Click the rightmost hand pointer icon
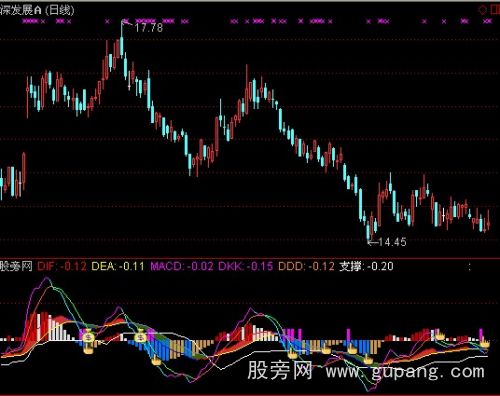The image size is (500, 396). pos(485,343)
